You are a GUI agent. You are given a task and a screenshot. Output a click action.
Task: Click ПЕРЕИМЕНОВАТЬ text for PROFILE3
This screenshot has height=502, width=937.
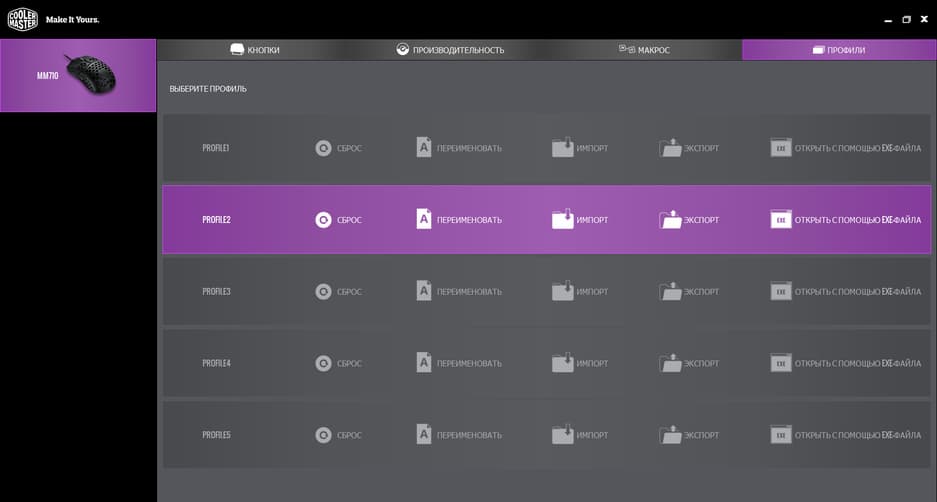pos(469,292)
